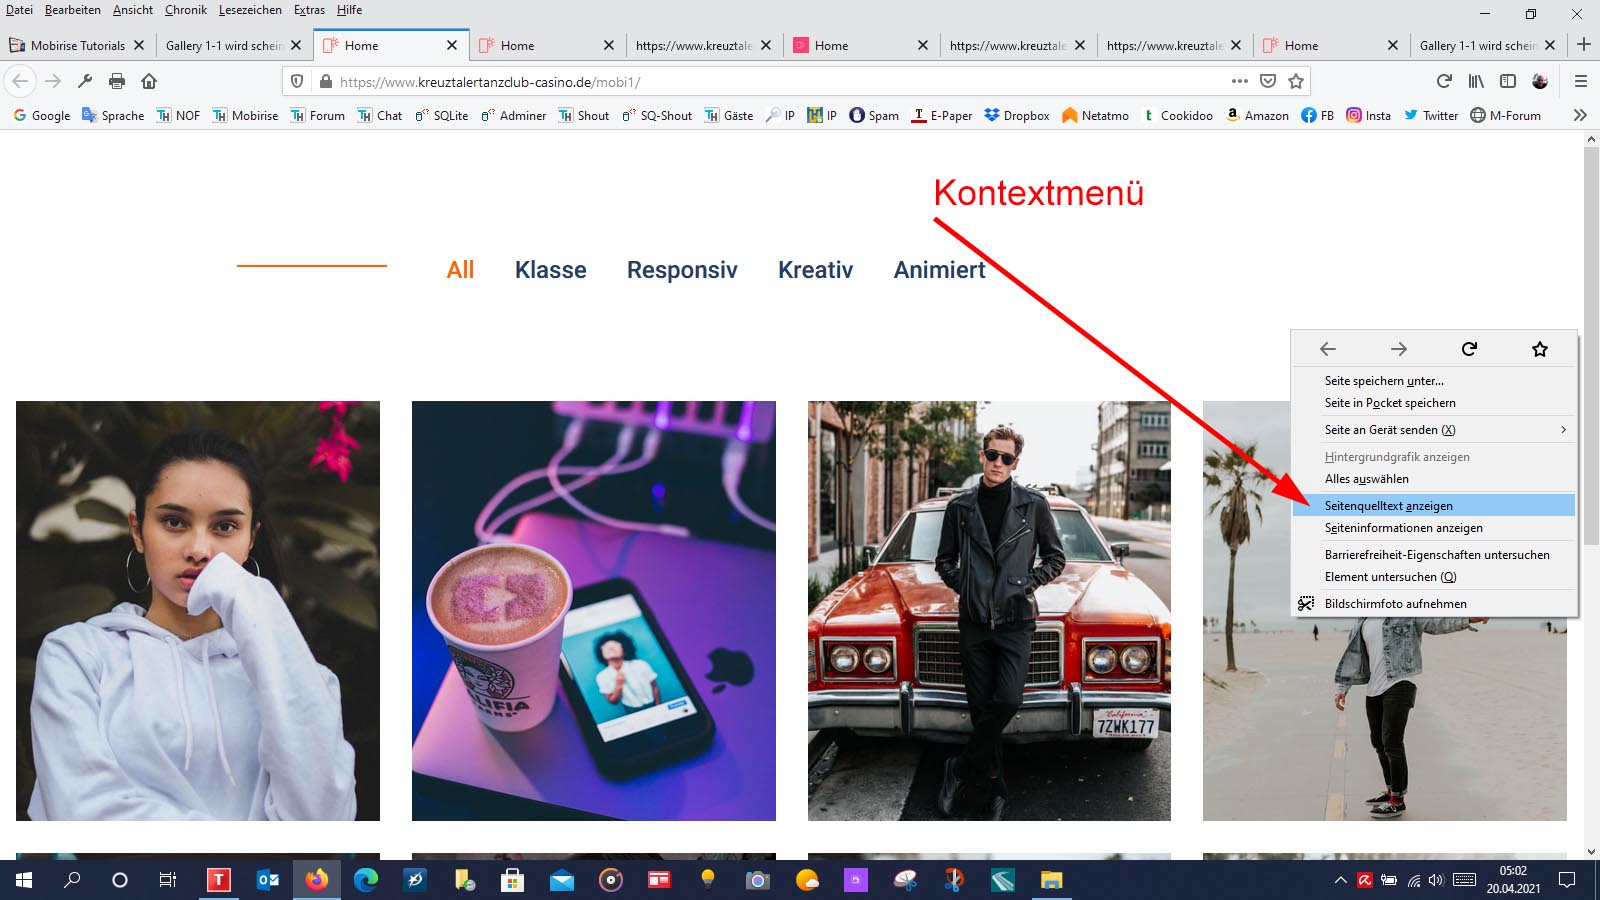
Task: Open the hamburger application menu
Action: tap(1581, 81)
